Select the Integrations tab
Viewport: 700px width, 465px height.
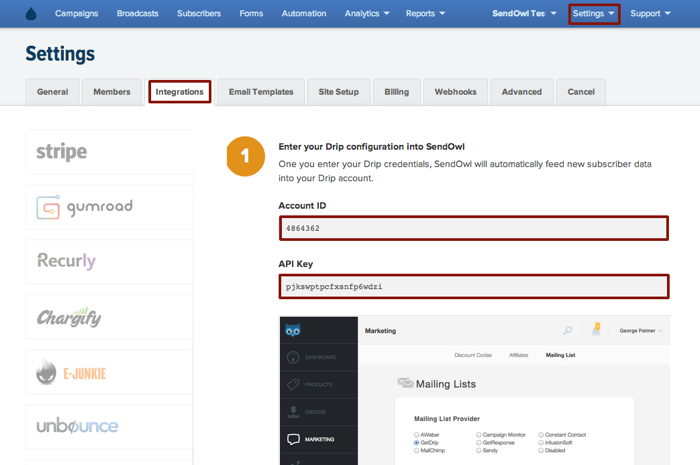(179, 92)
